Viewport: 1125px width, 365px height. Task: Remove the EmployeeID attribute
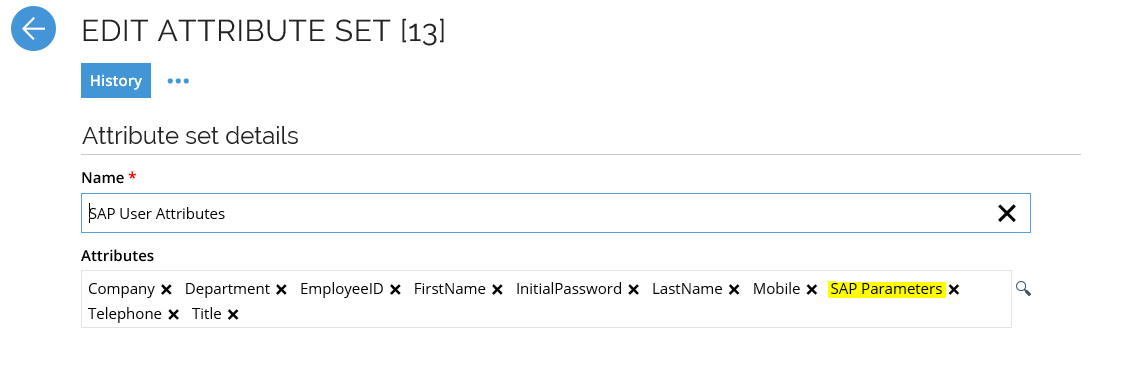pos(395,290)
